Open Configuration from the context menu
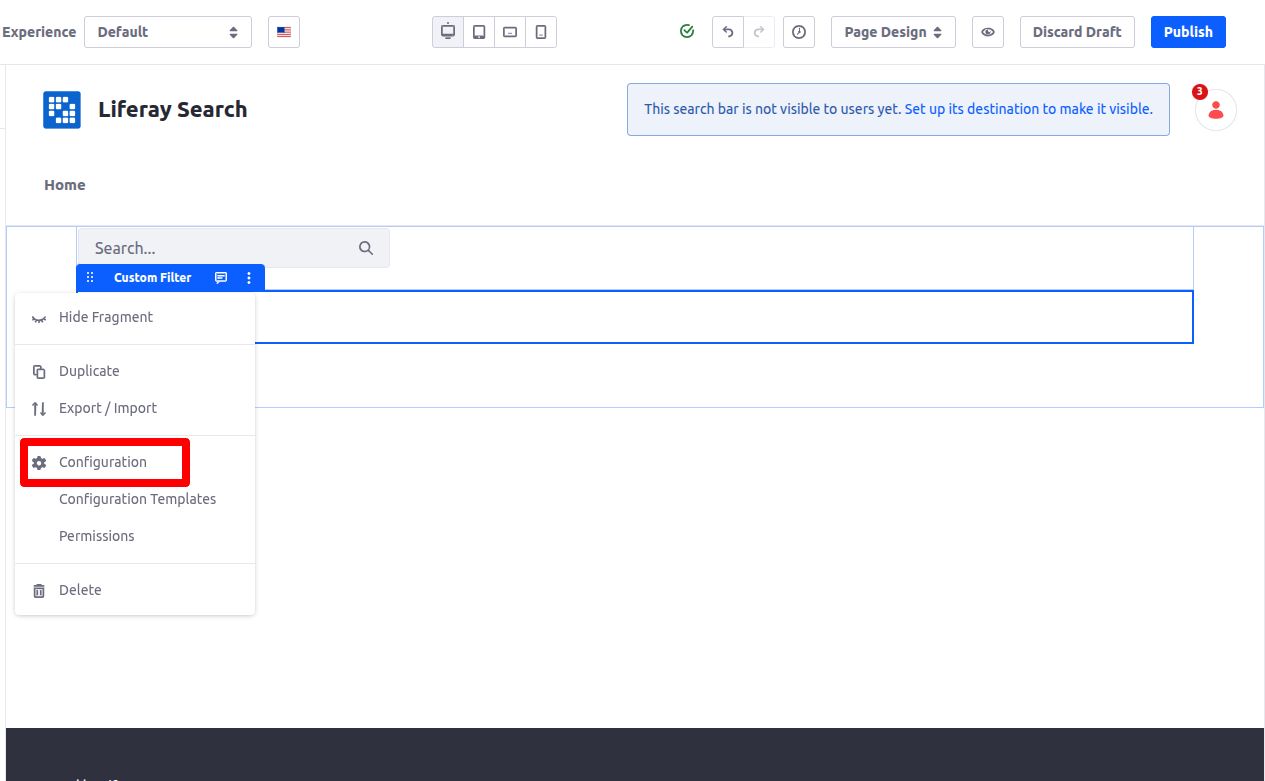Image resolution: width=1265 pixels, height=781 pixels. click(135, 462)
